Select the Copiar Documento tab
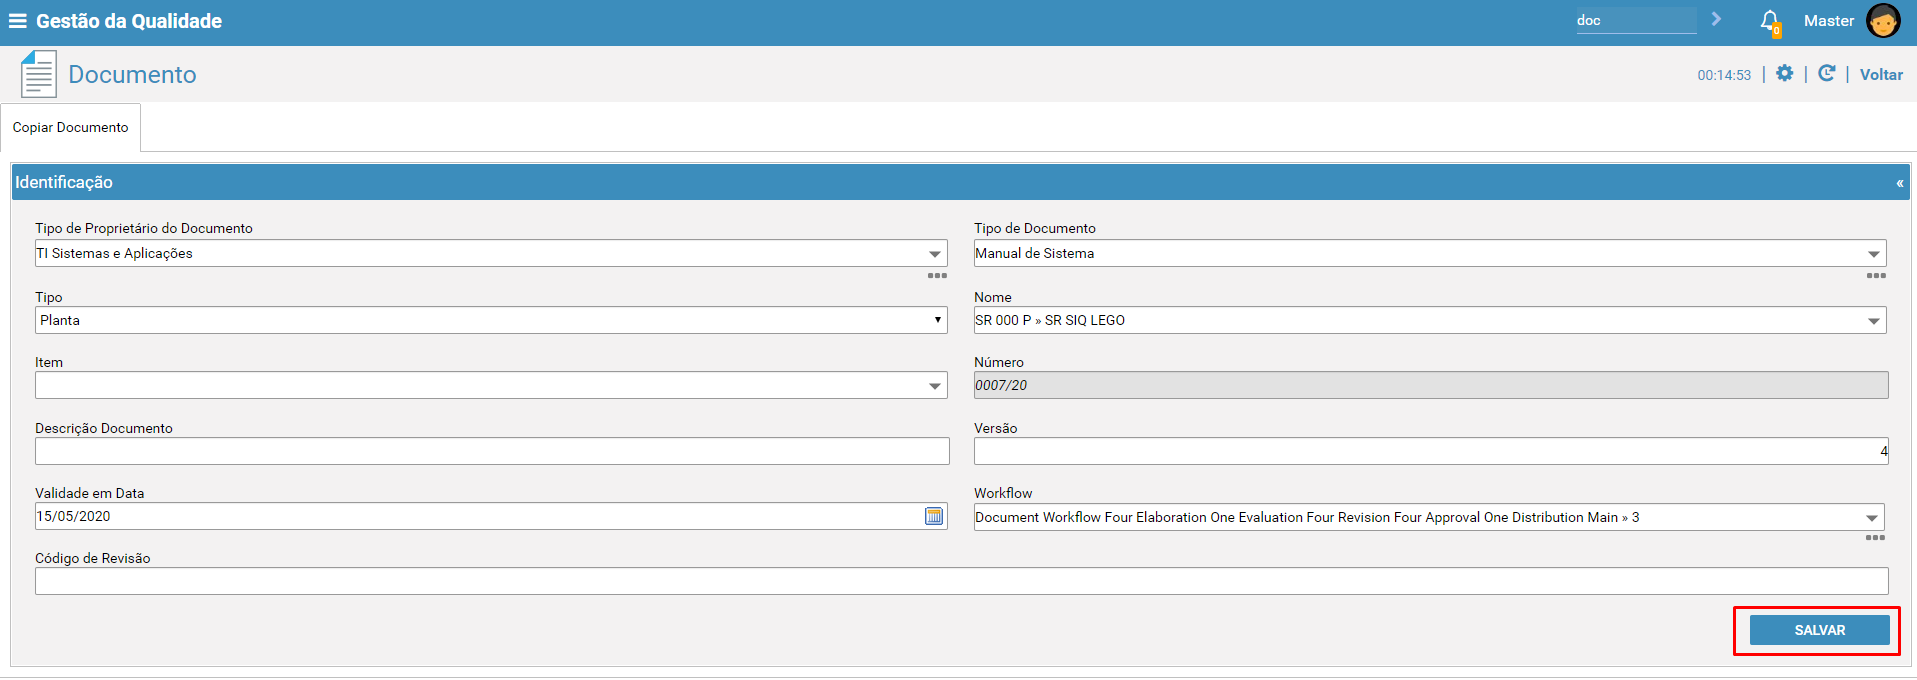Image resolution: width=1917 pixels, height=680 pixels. [x=70, y=127]
